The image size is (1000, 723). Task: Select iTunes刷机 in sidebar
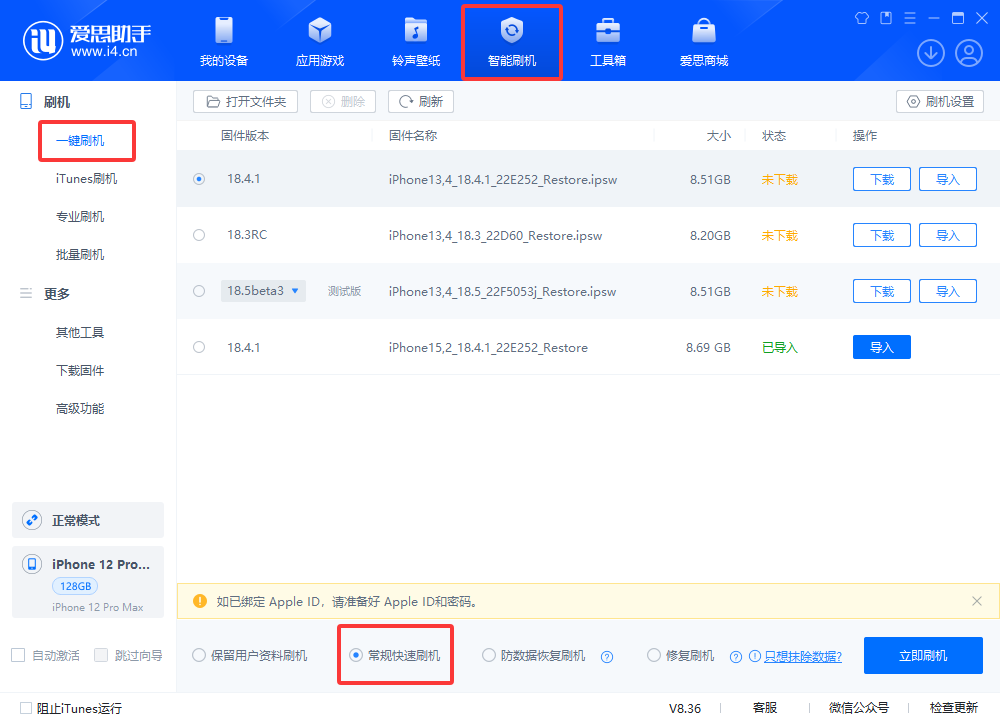(x=86, y=179)
